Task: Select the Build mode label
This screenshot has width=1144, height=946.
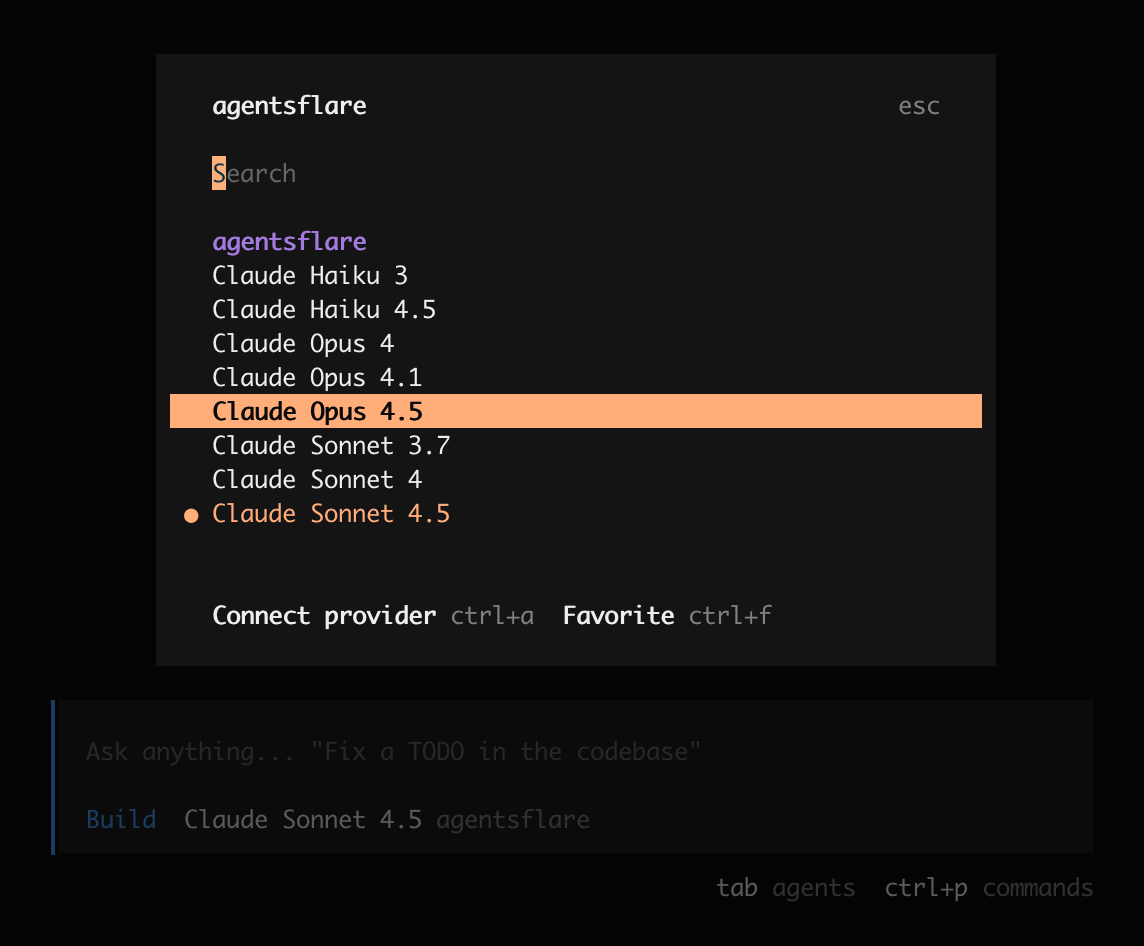Action: [121, 819]
